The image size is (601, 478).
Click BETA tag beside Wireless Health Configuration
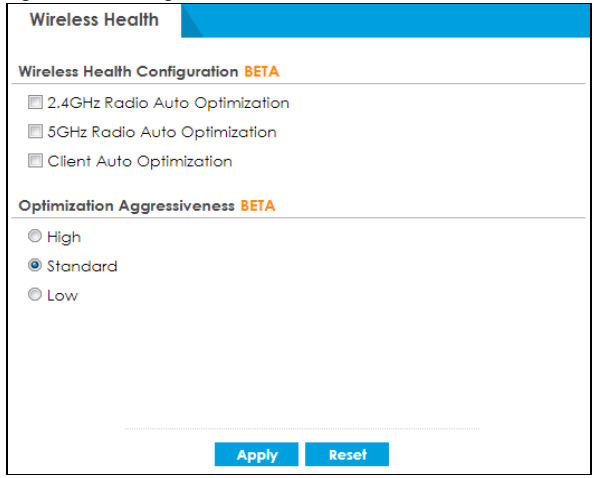262,73
